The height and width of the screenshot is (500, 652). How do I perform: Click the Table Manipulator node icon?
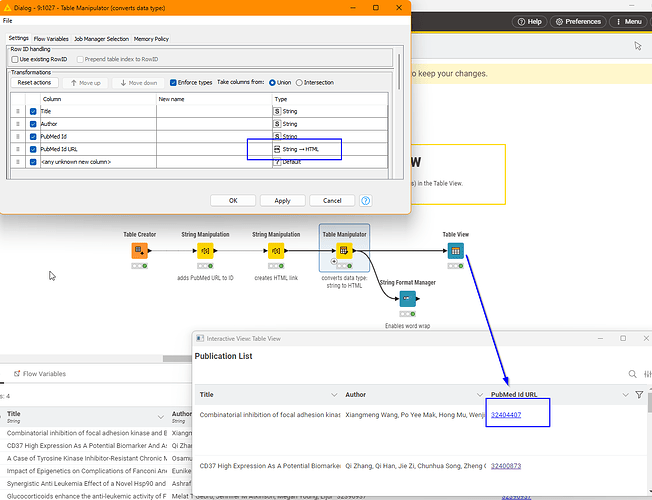click(x=344, y=251)
